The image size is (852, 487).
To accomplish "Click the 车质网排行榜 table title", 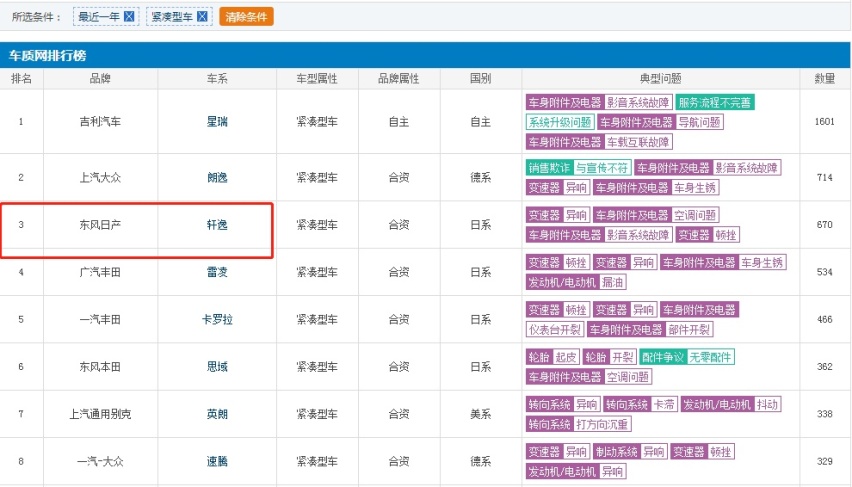I will click(47, 55).
